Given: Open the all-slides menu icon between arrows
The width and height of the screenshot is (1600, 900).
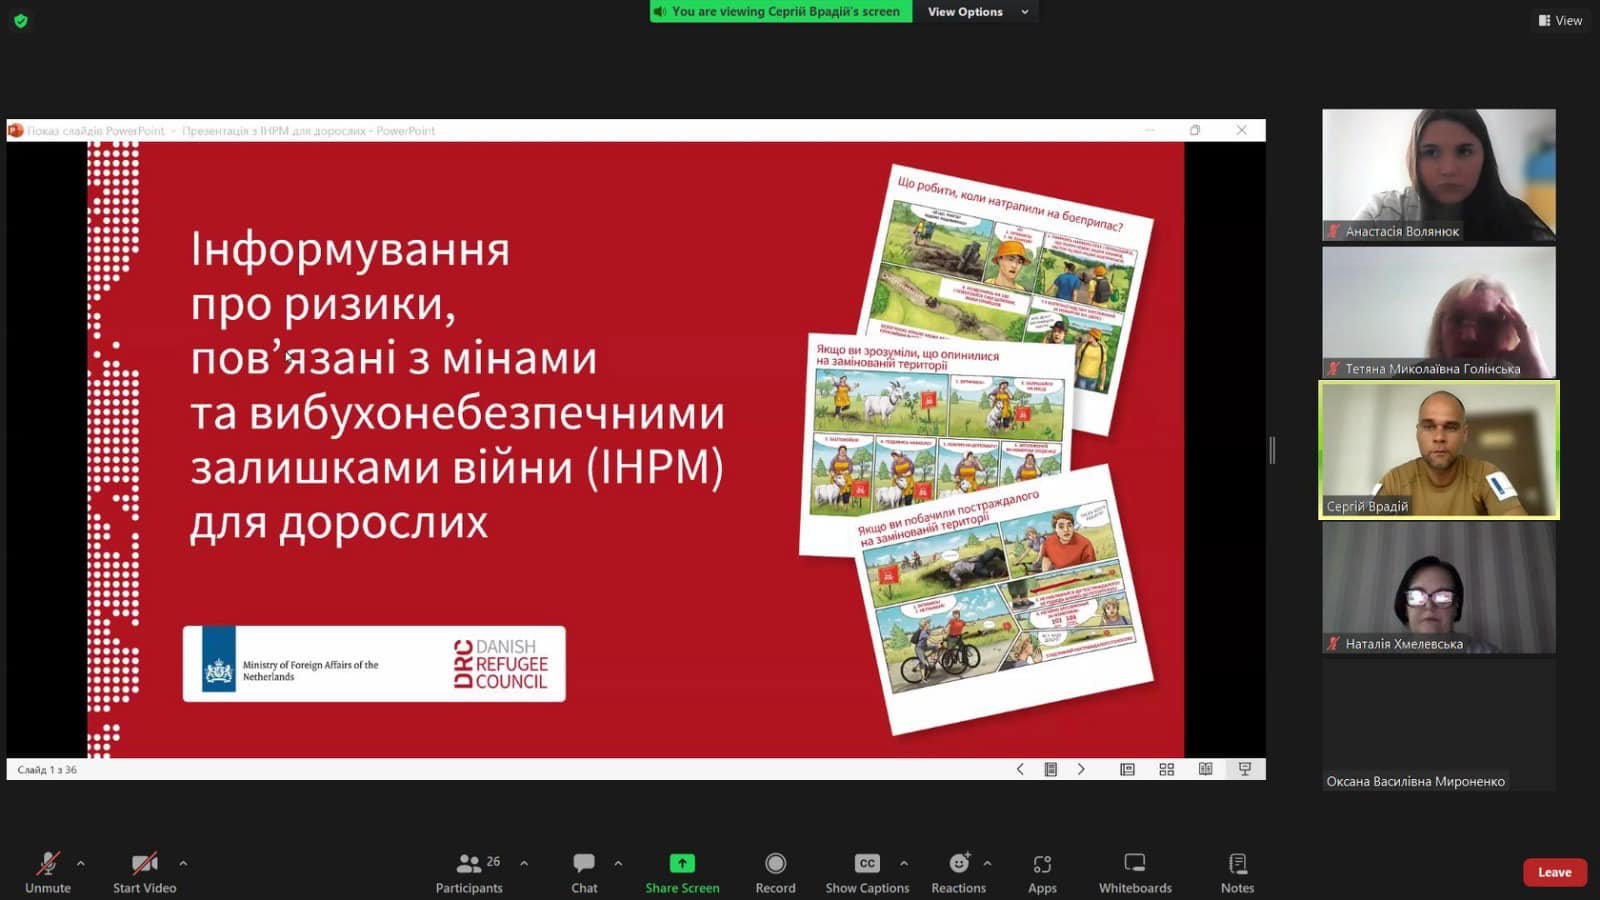Looking at the screenshot, I should (1051, 769).
